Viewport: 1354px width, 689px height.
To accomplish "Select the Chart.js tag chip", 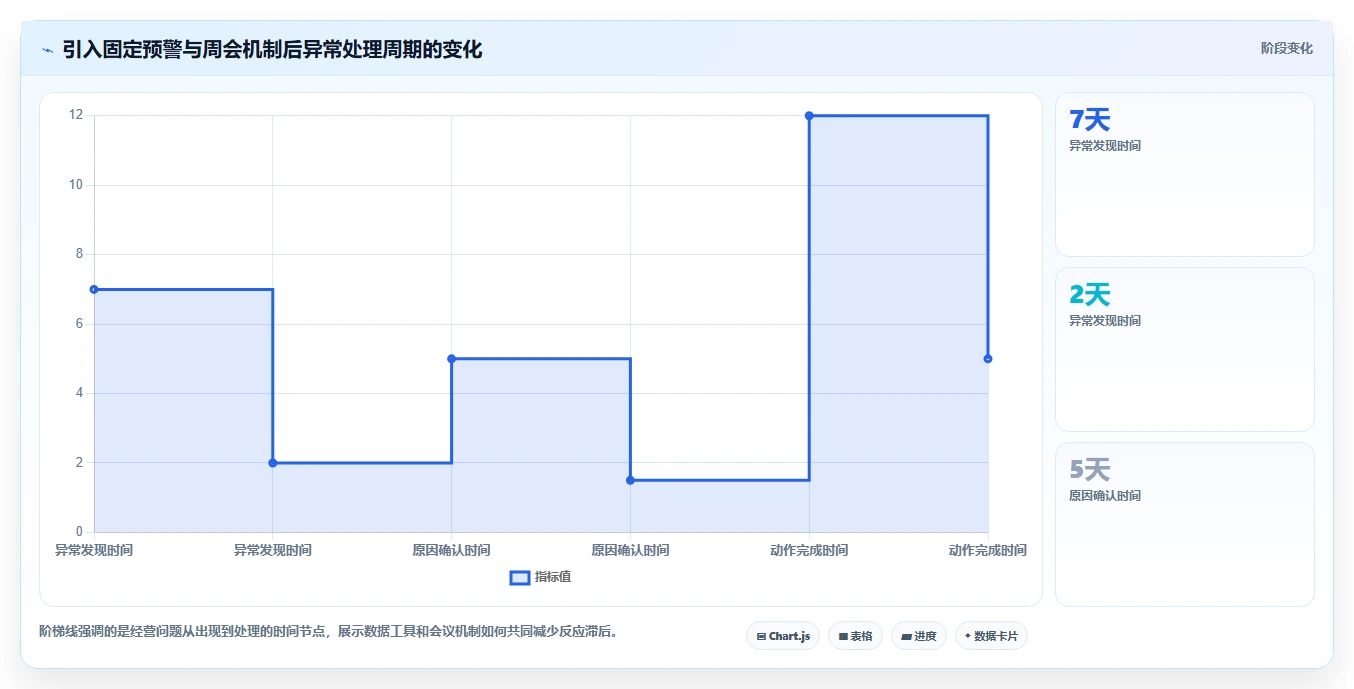I will [x=783, y=636].
